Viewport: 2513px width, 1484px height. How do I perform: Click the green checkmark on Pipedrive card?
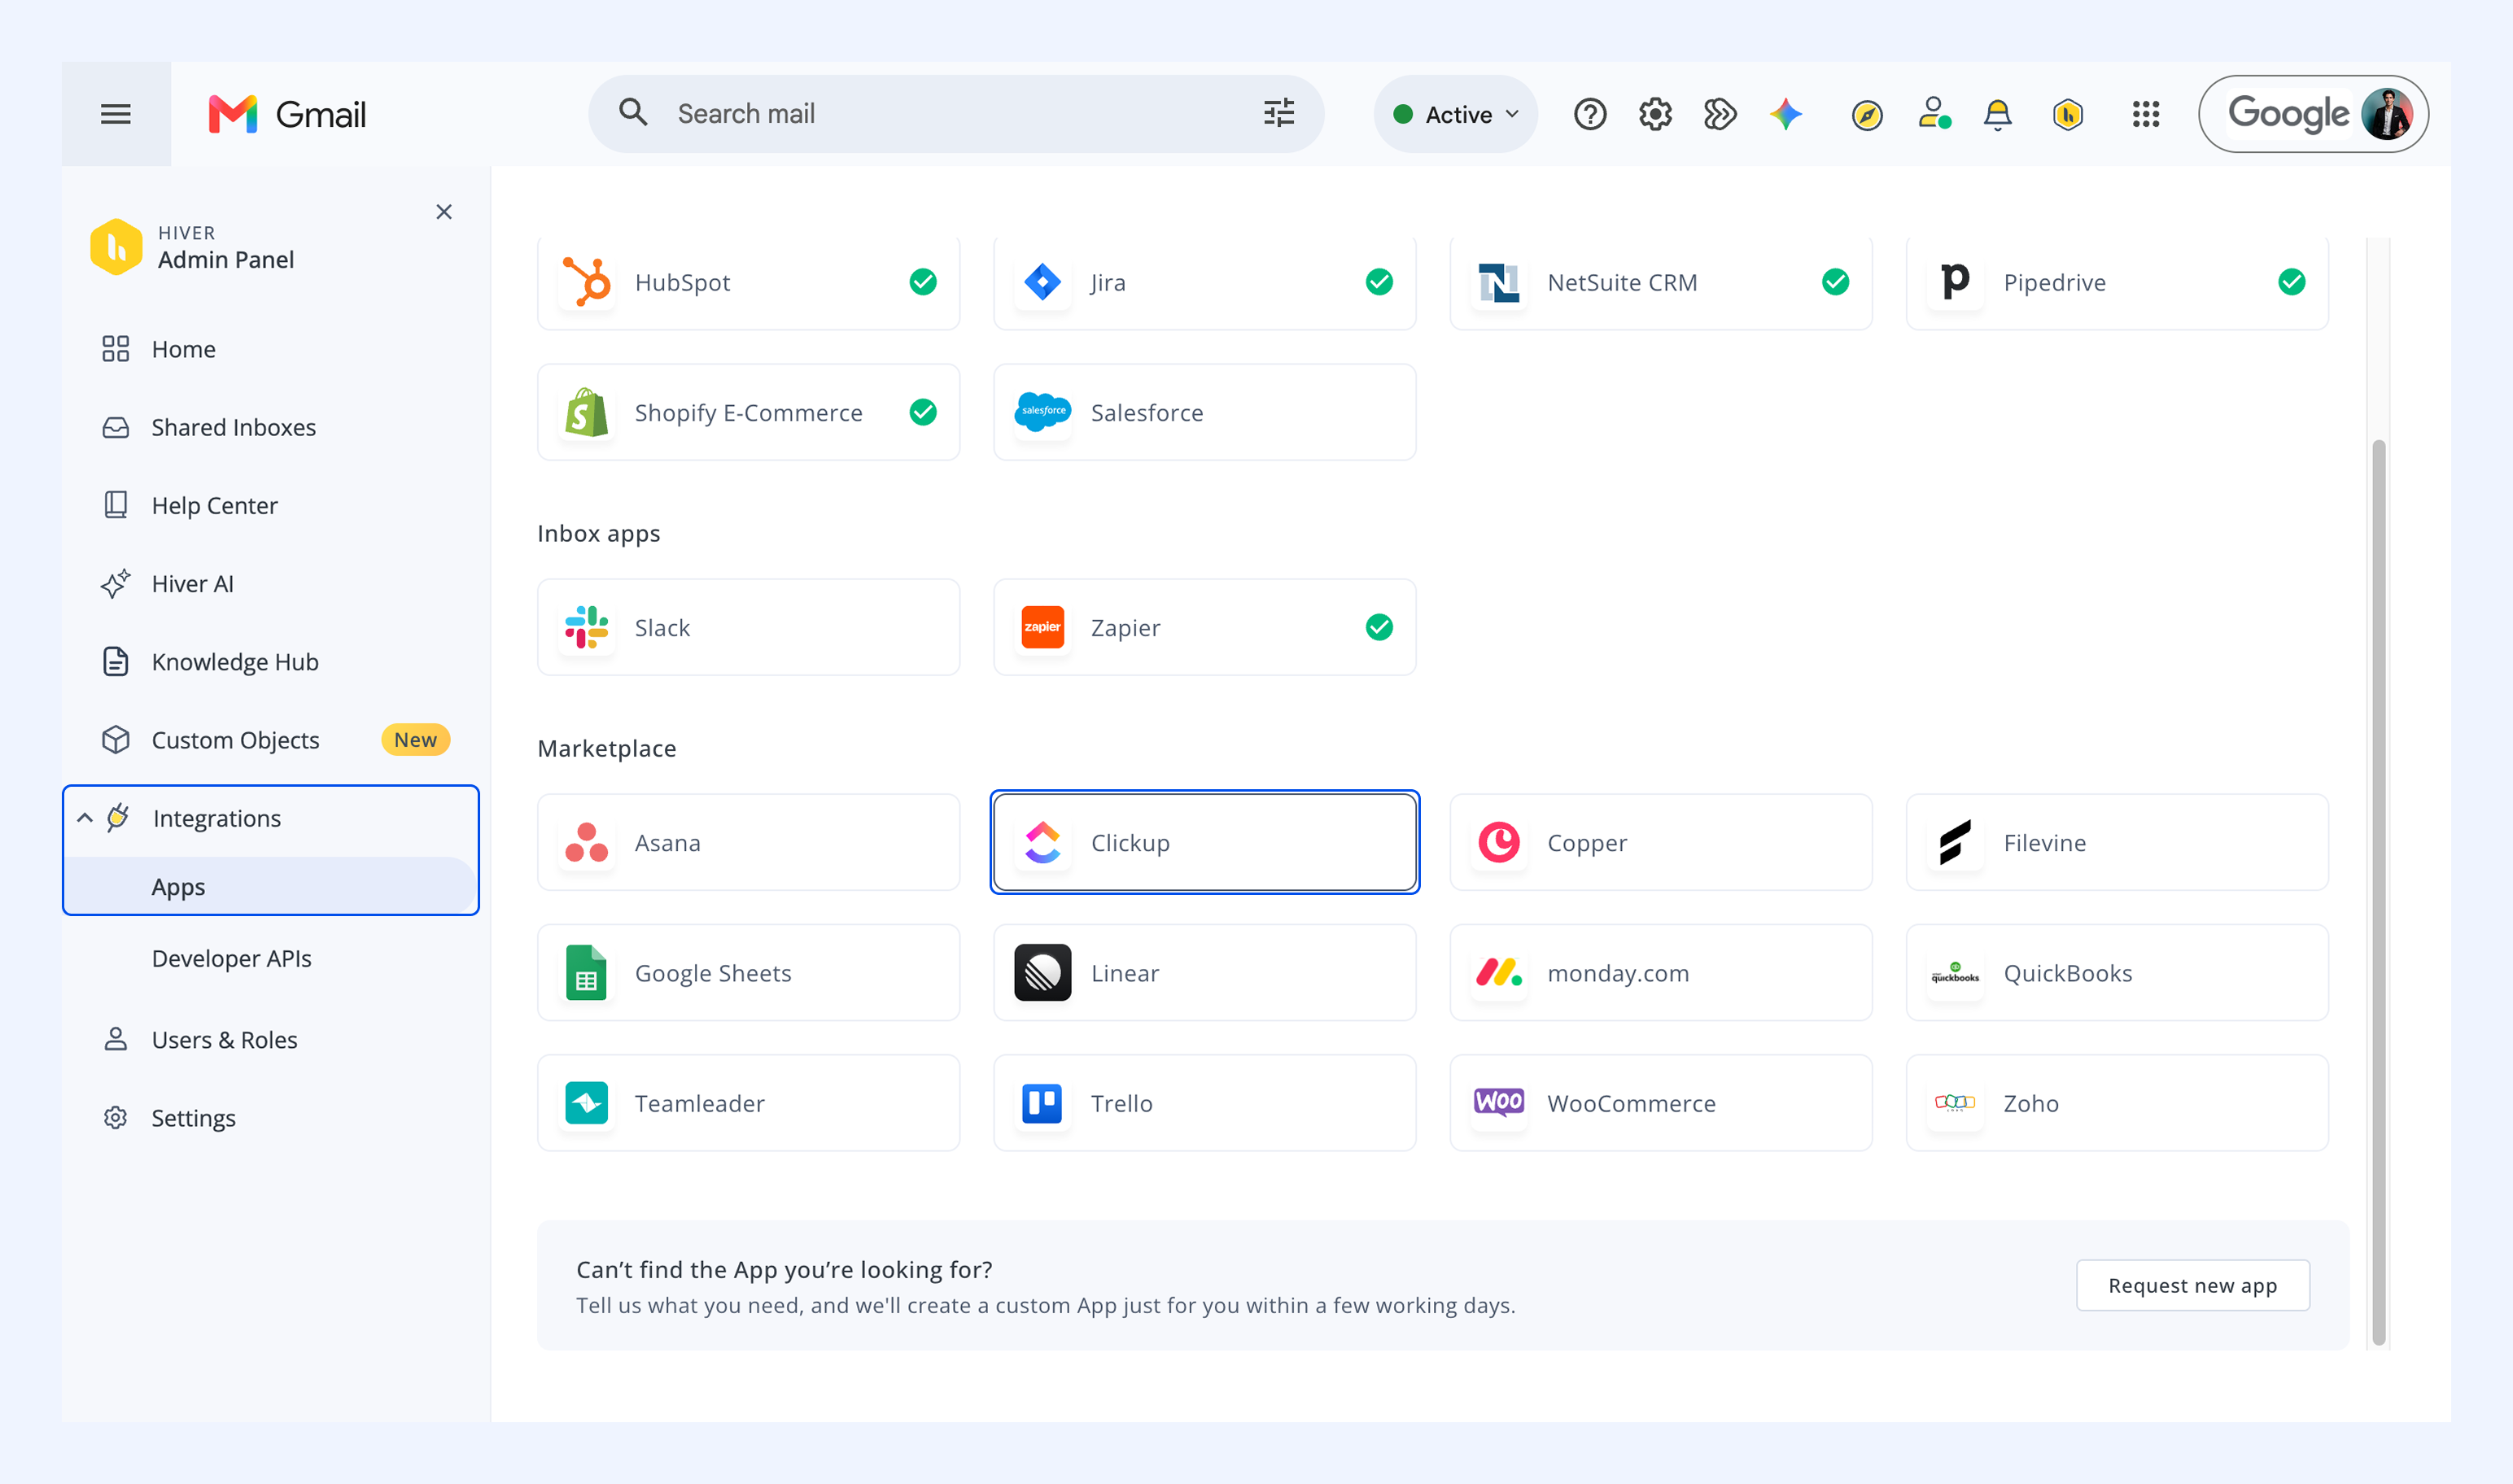(2292, 282)
